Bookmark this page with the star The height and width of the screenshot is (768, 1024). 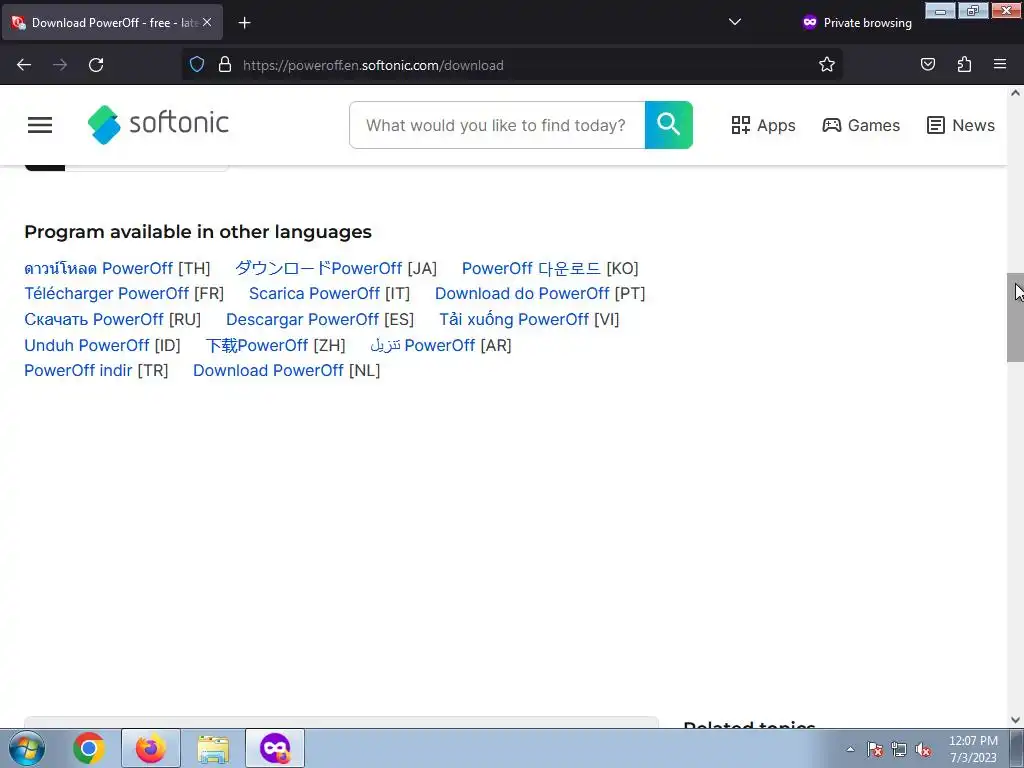[827, 65]
